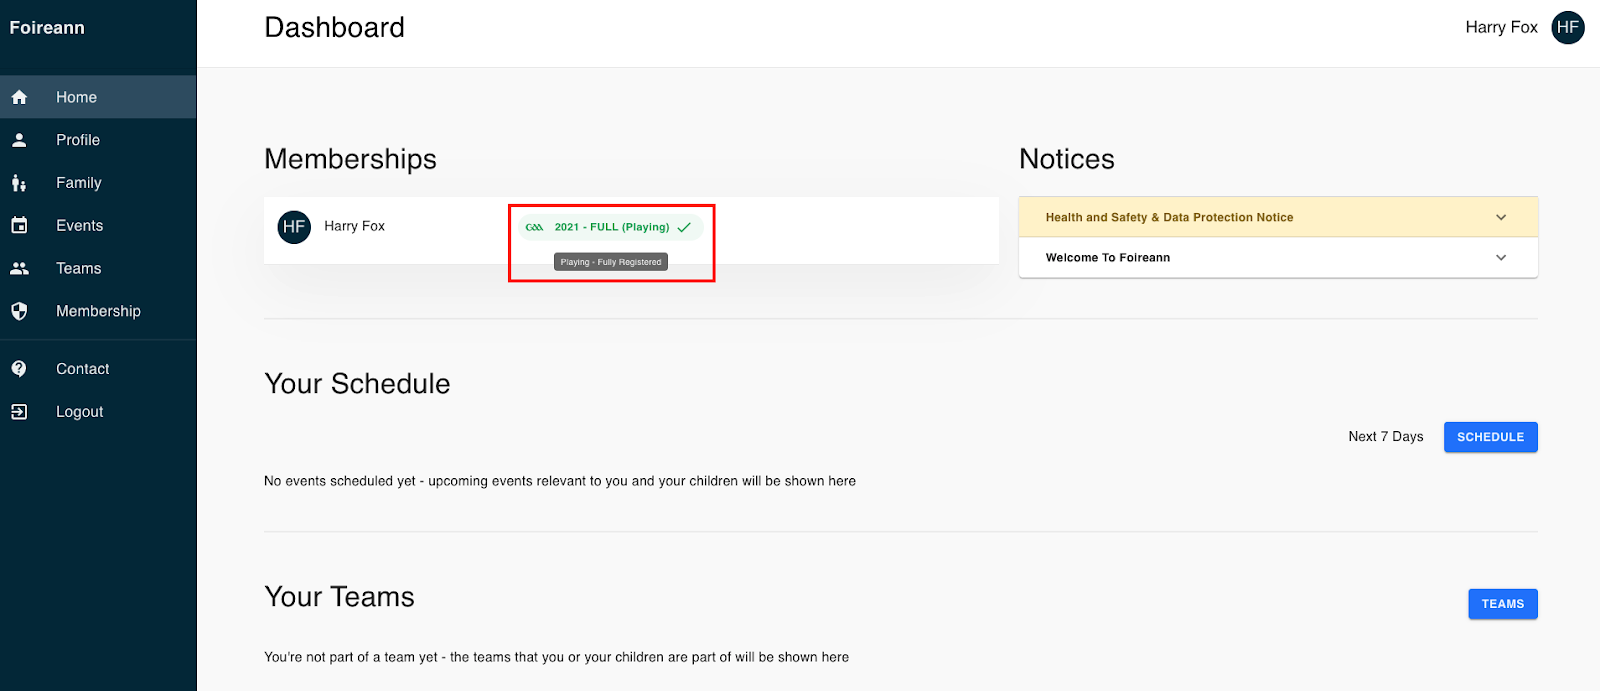Click the Foireann logo title
Viewport: 1600px width, 691px height.
(47, 28)
